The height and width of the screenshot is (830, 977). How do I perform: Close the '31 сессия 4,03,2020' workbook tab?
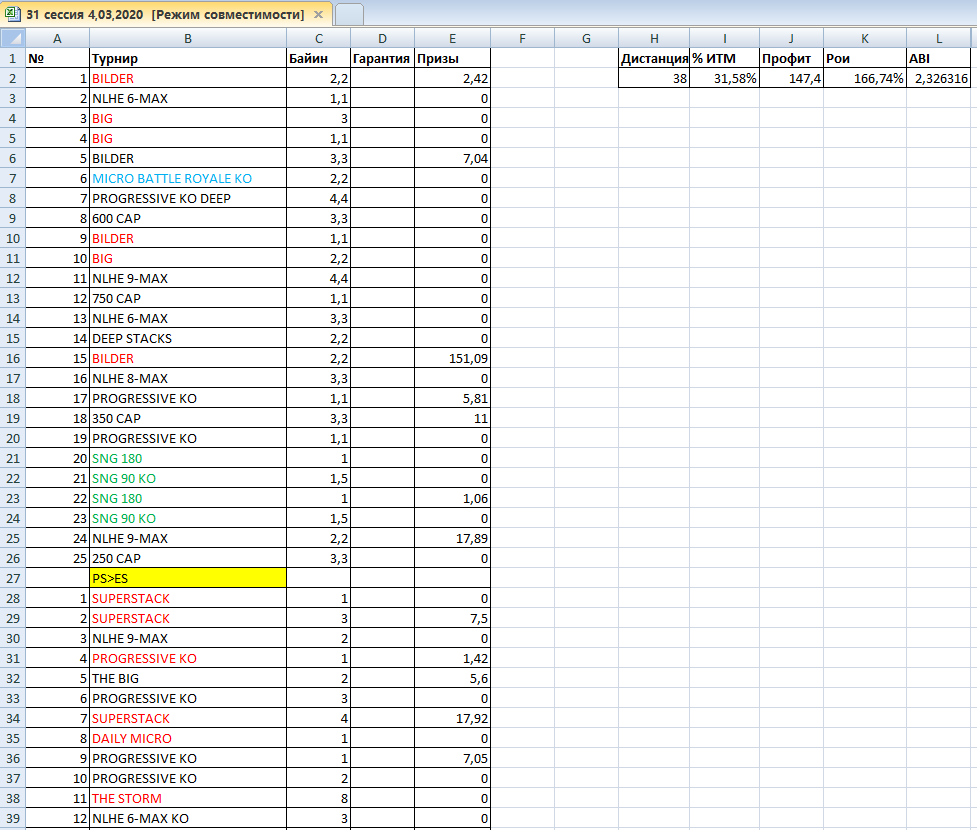point(318,14)
